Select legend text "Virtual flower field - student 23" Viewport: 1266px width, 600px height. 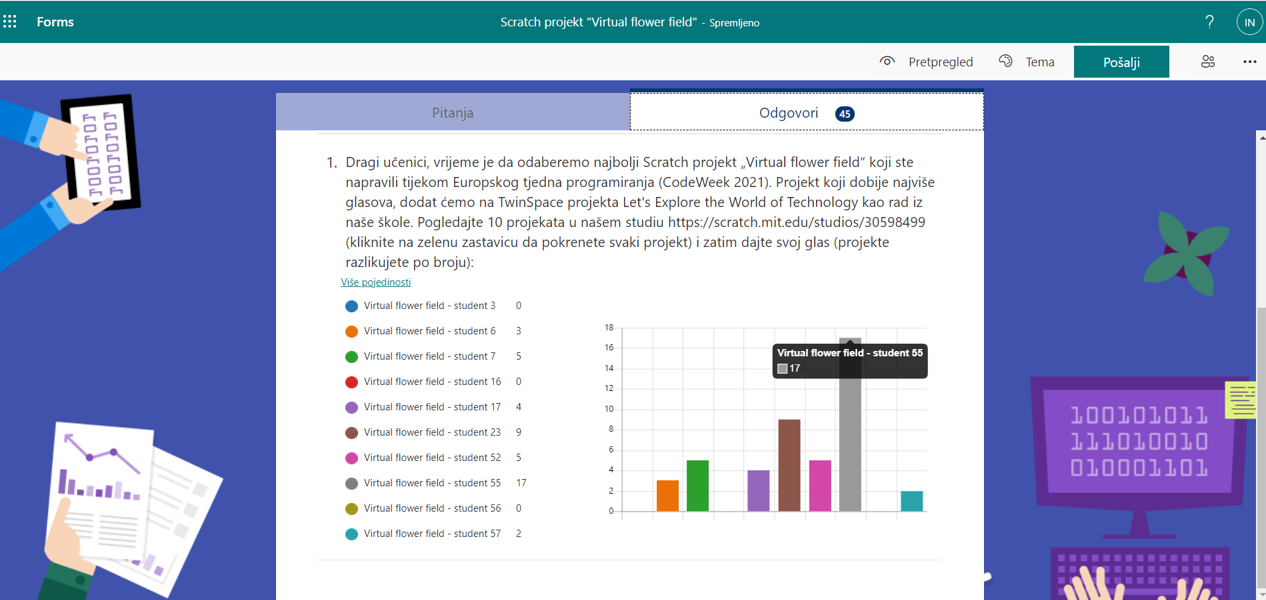(x=432, y=432)
